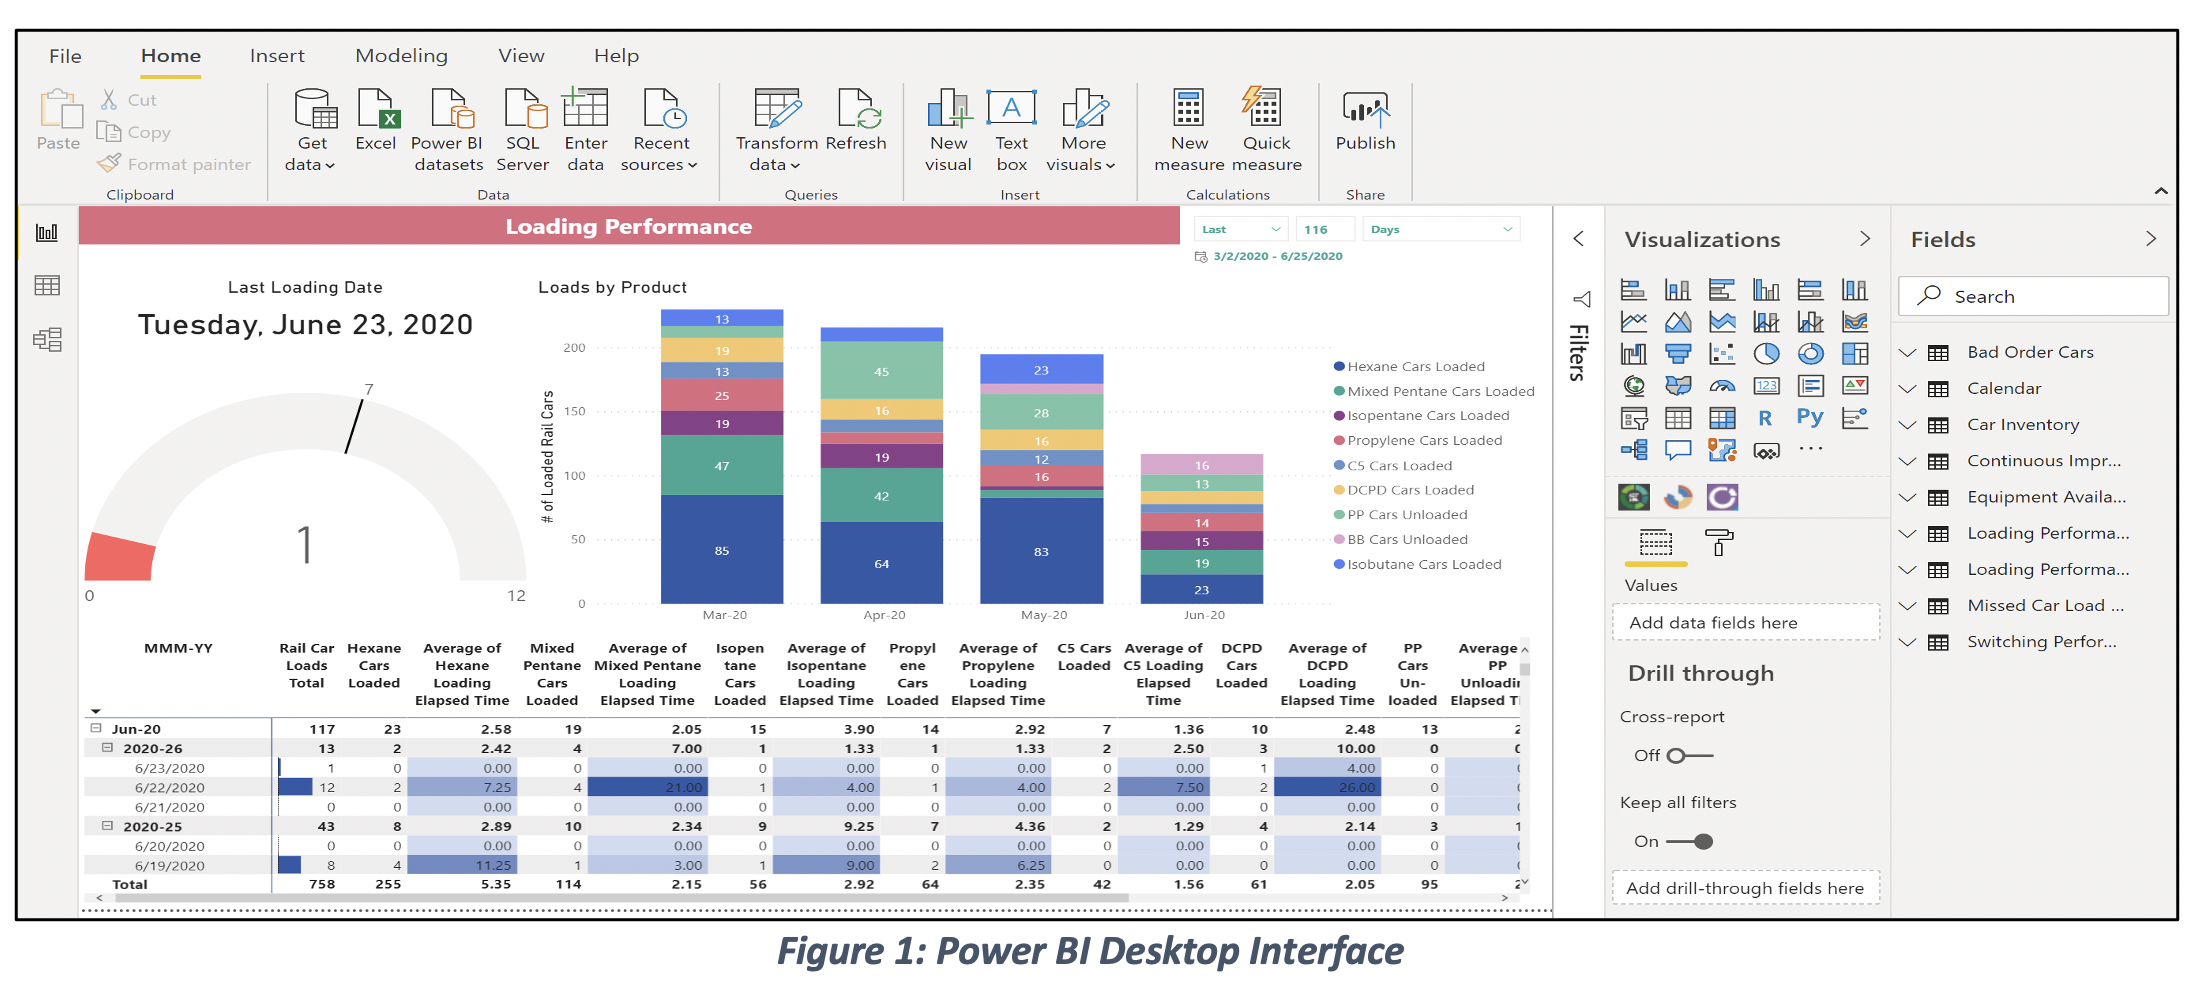Expand the Switching Perfor... table

click(x=1907, y=642)
